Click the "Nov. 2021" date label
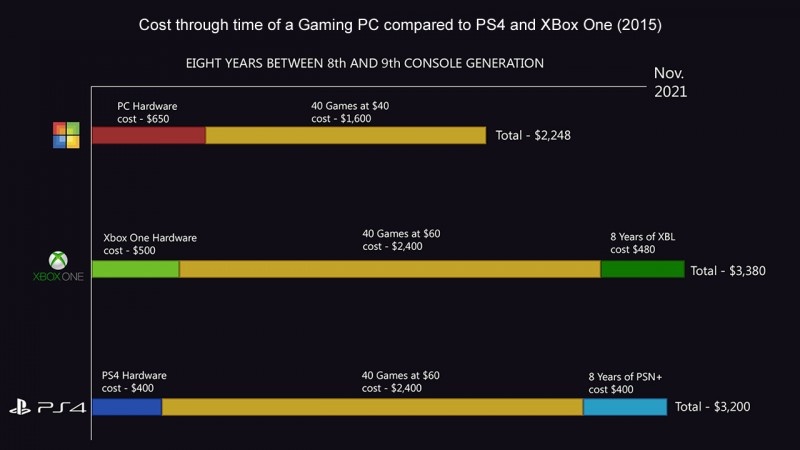The width and height of the screenshot is (800, 450). tap(670, 82)
